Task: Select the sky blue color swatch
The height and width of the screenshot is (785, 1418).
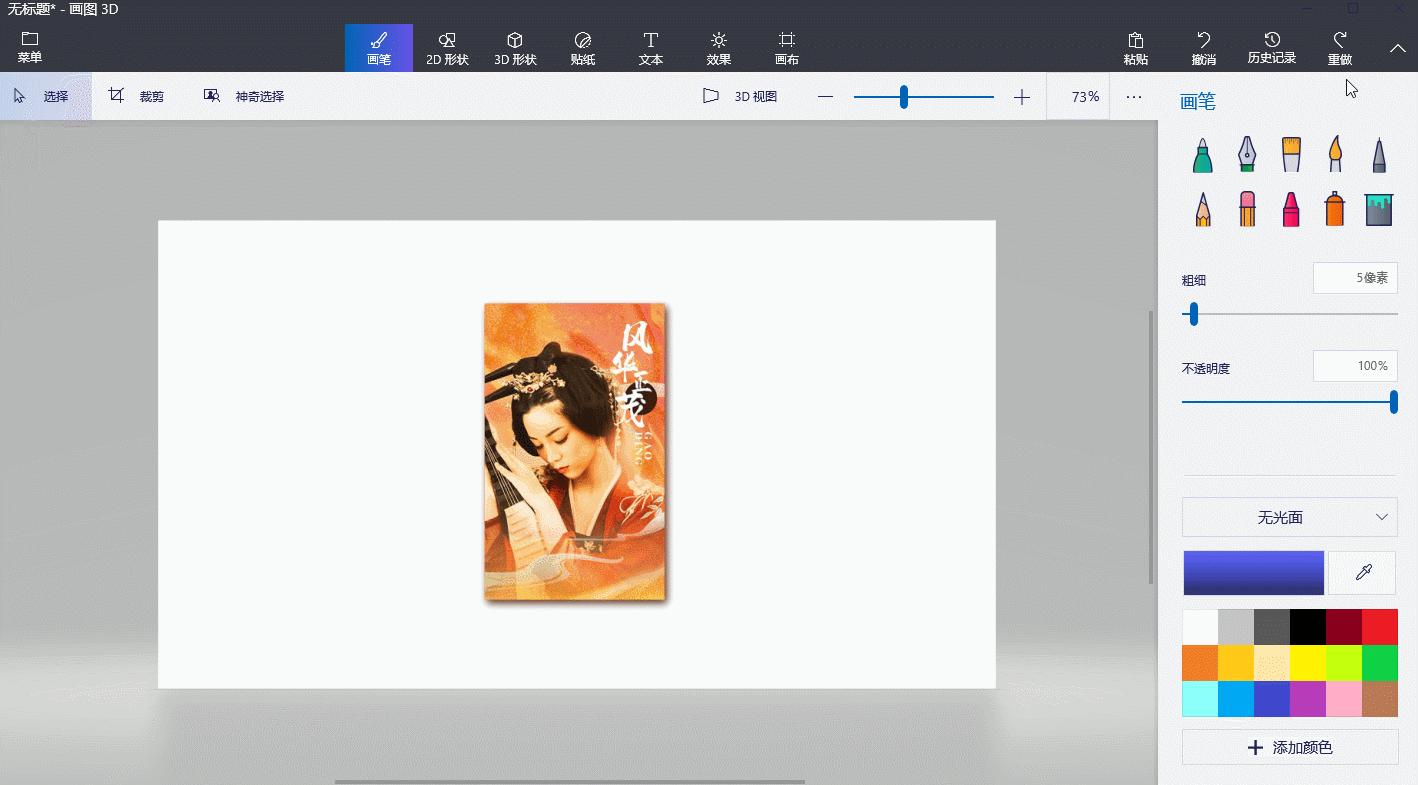Action: (1236, 699)
